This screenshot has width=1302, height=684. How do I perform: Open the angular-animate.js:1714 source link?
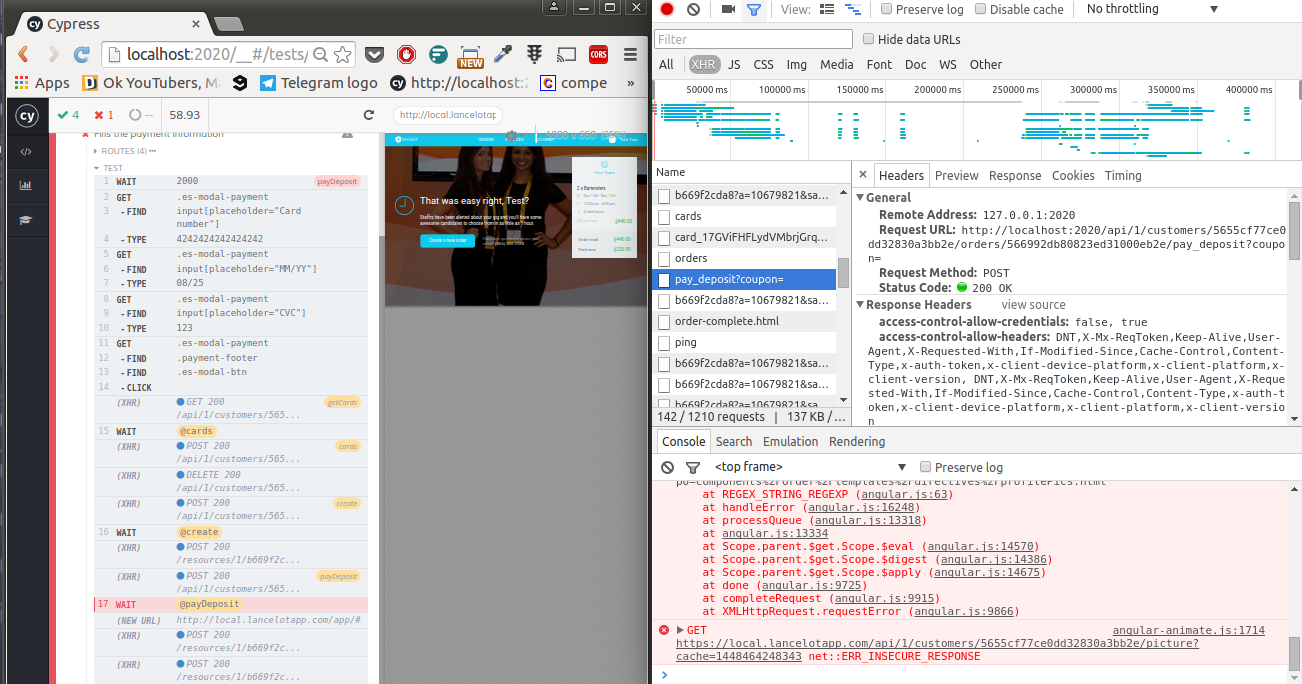1189,630
